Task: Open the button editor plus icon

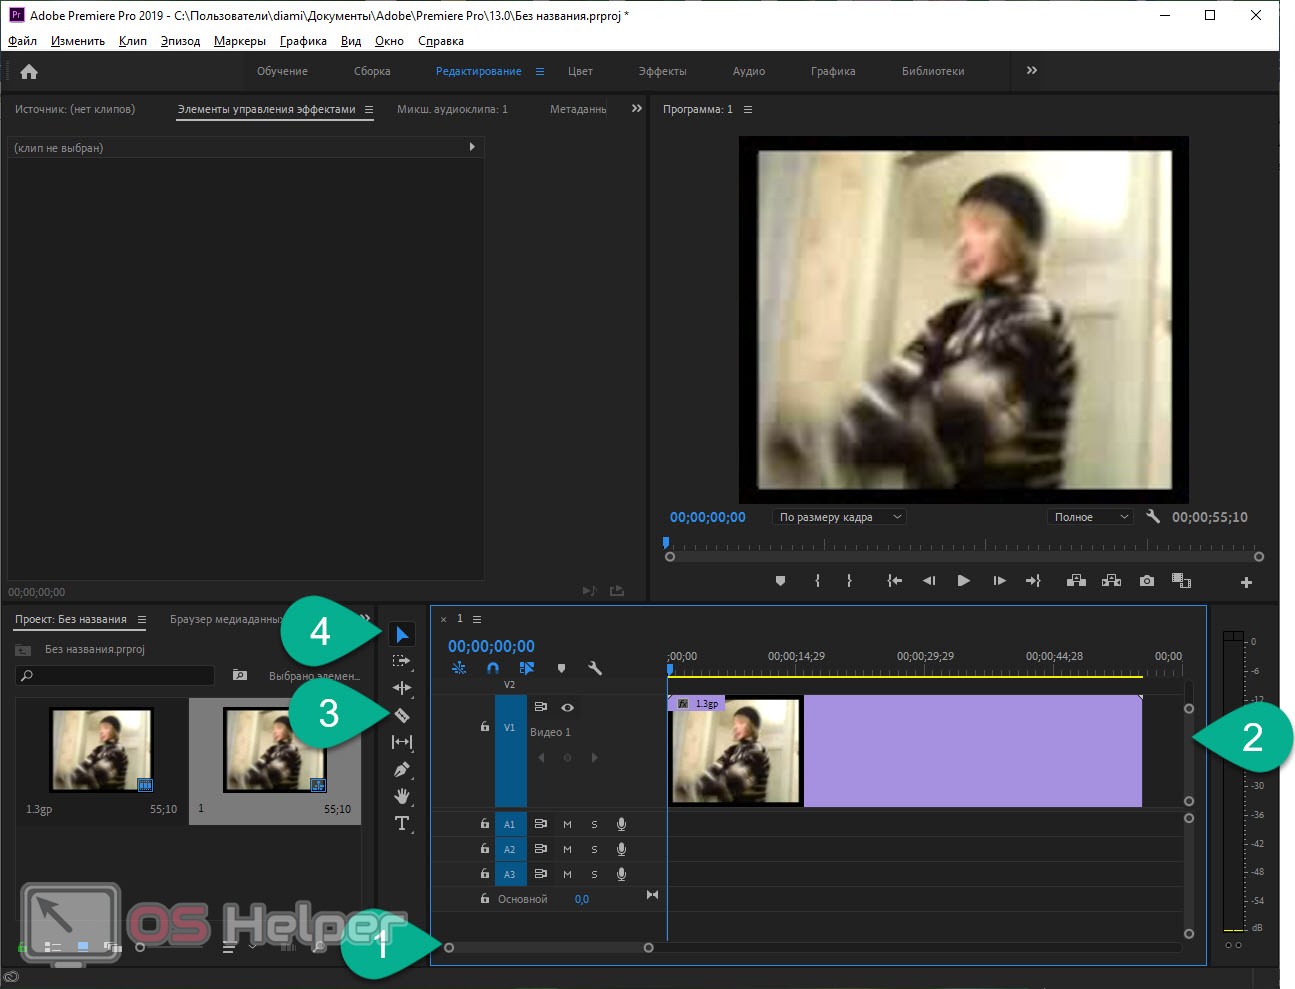Action: pyautogui.click(x=1246, y=582)
